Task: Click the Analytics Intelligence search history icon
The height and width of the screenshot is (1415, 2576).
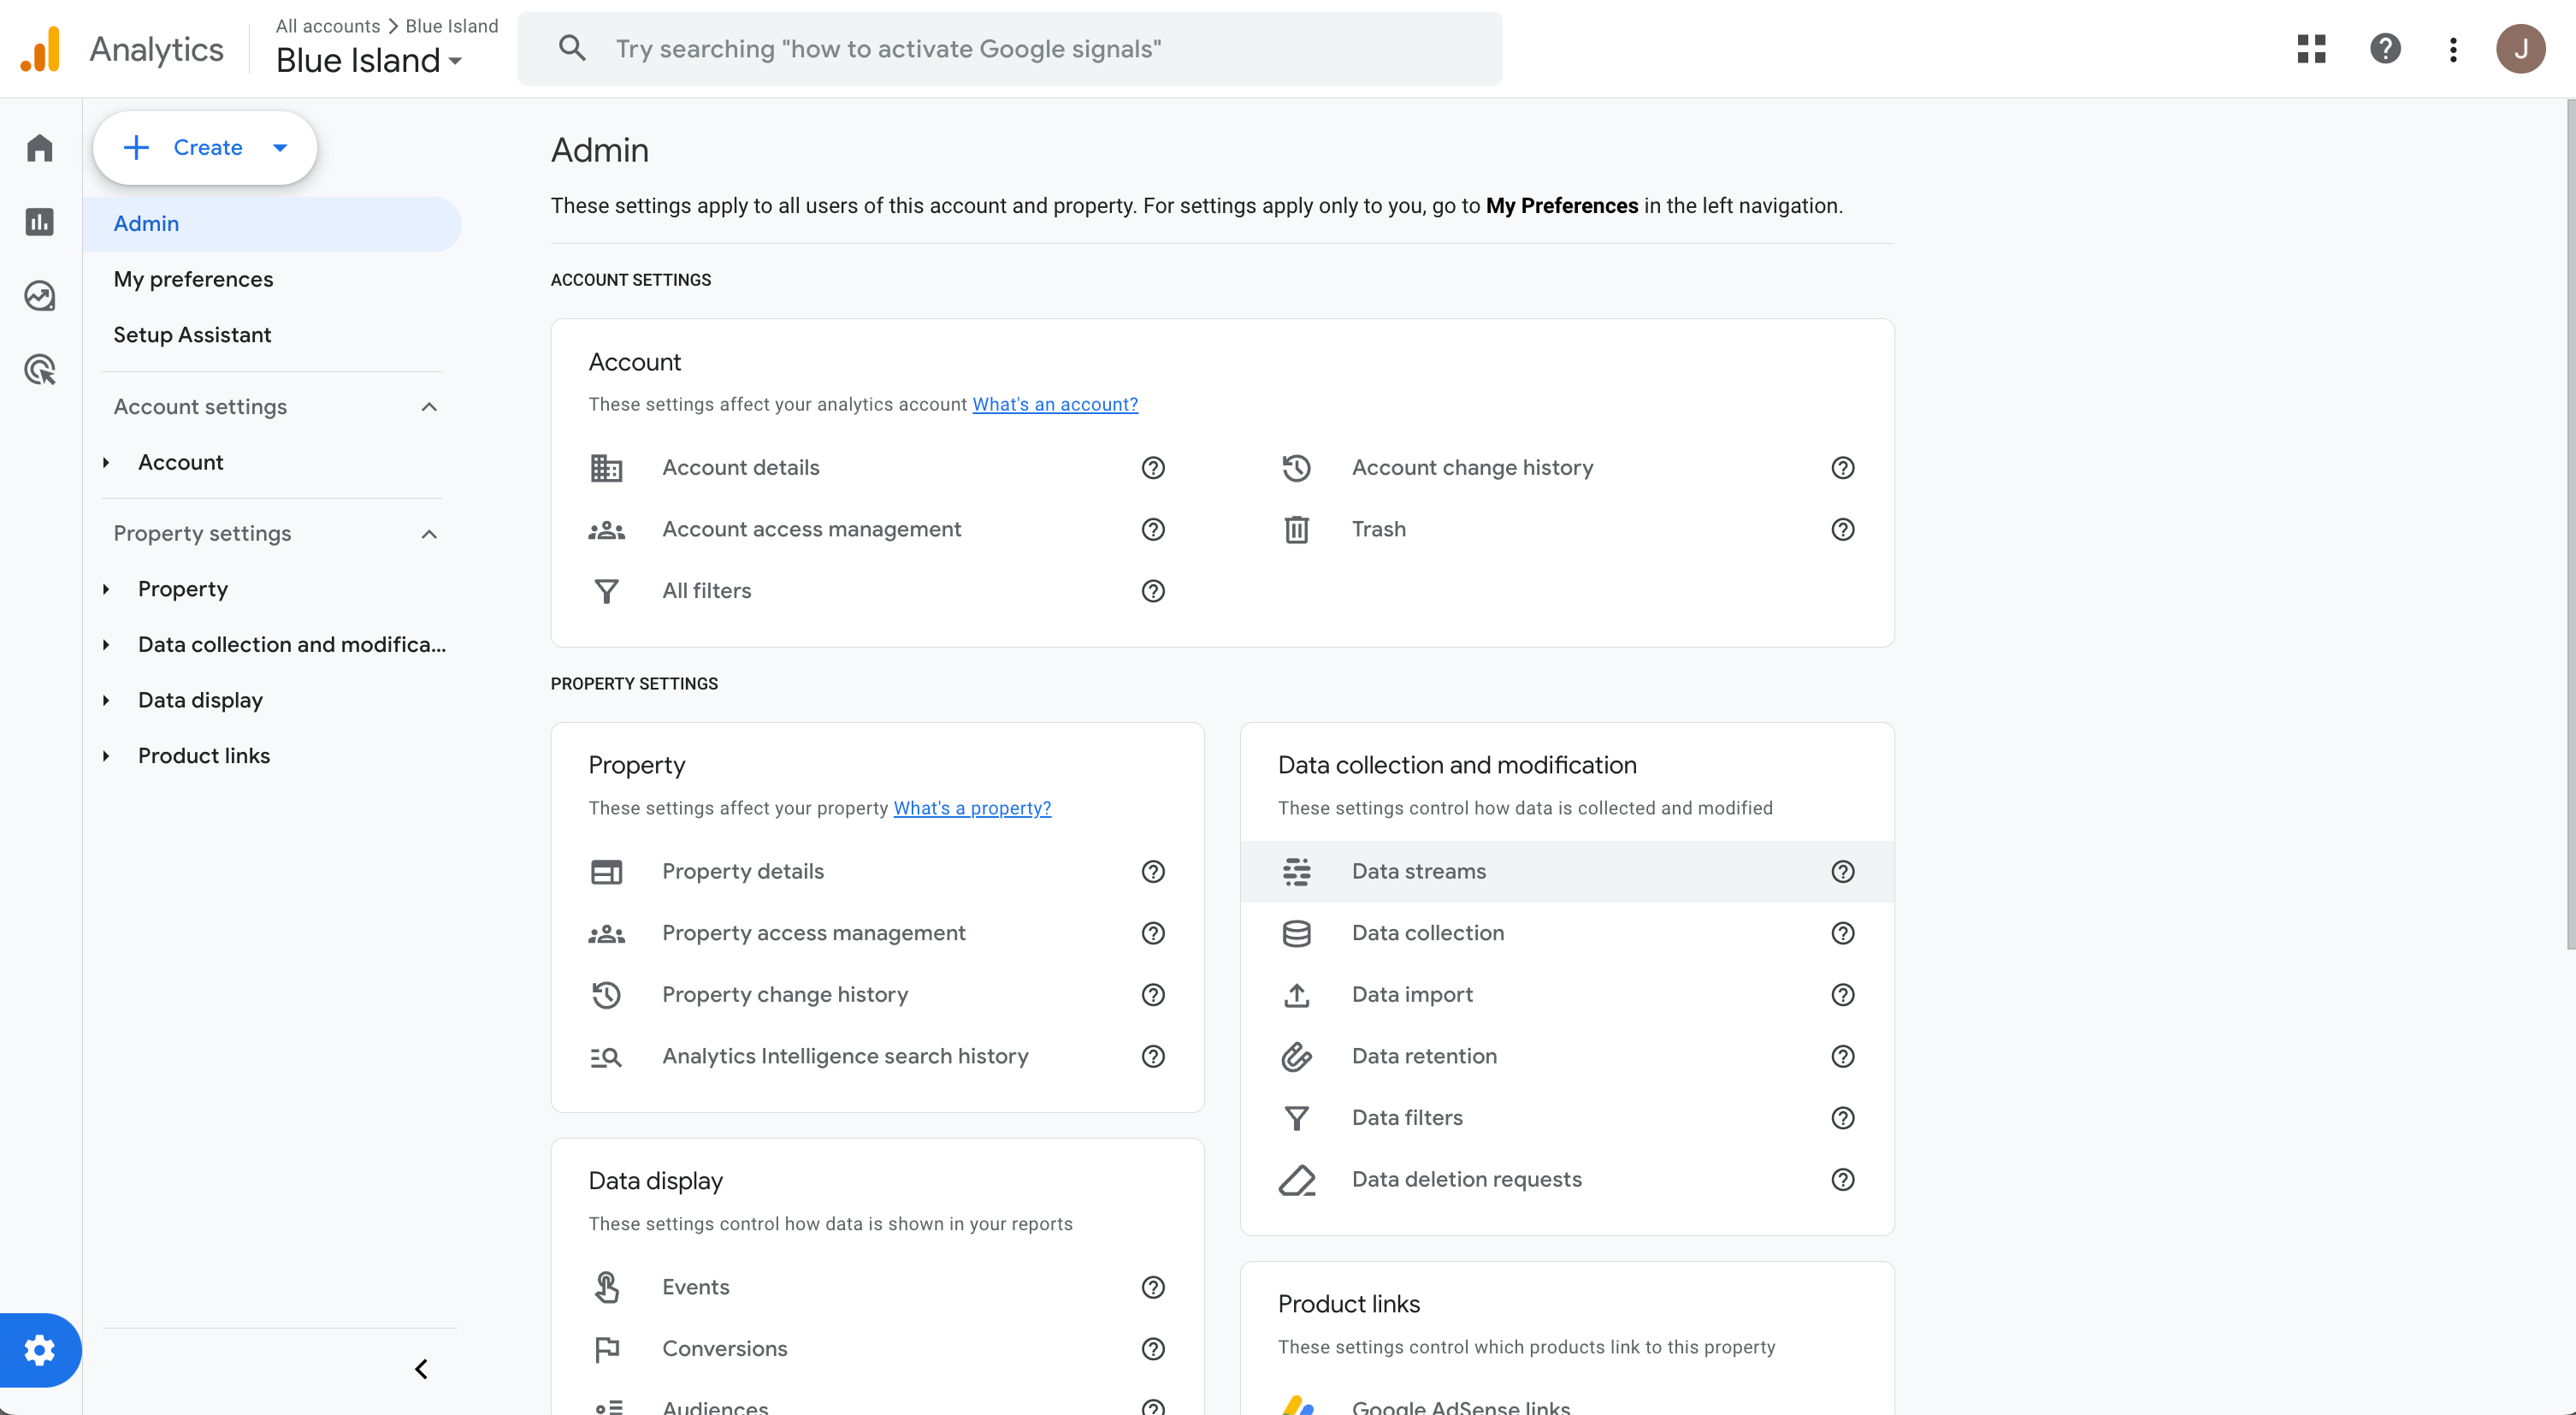Action: pos(606,1057)
